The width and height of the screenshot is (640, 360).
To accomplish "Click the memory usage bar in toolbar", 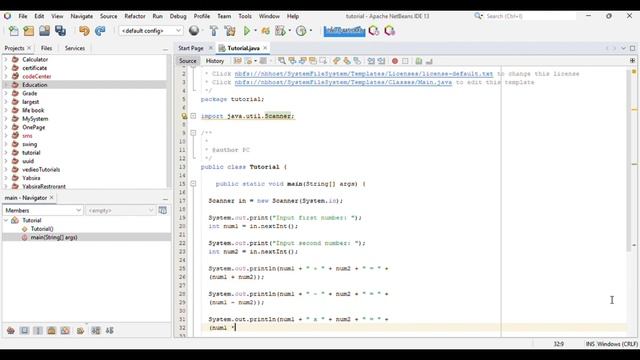I will point(344,31).
